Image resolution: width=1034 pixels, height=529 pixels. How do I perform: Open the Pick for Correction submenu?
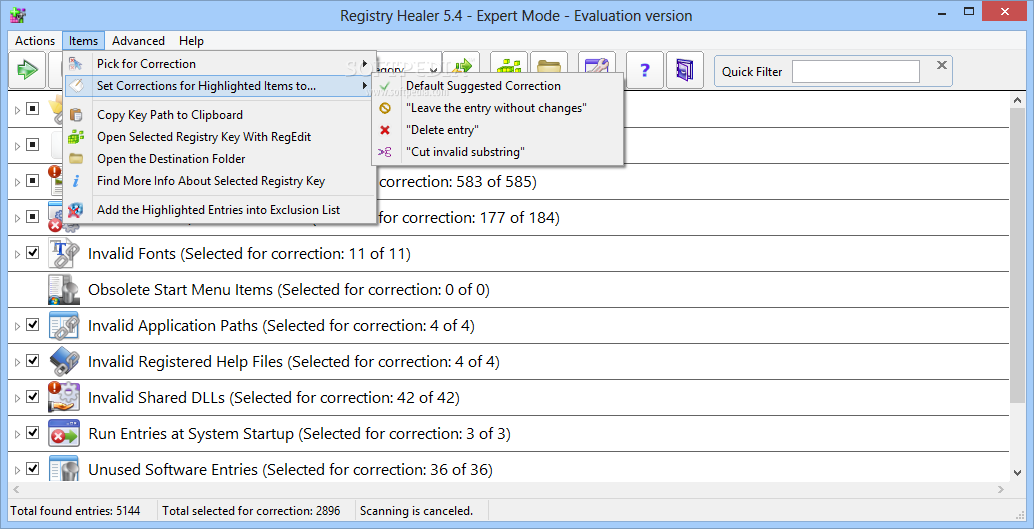pyautogui.click(x=220, y=64)
